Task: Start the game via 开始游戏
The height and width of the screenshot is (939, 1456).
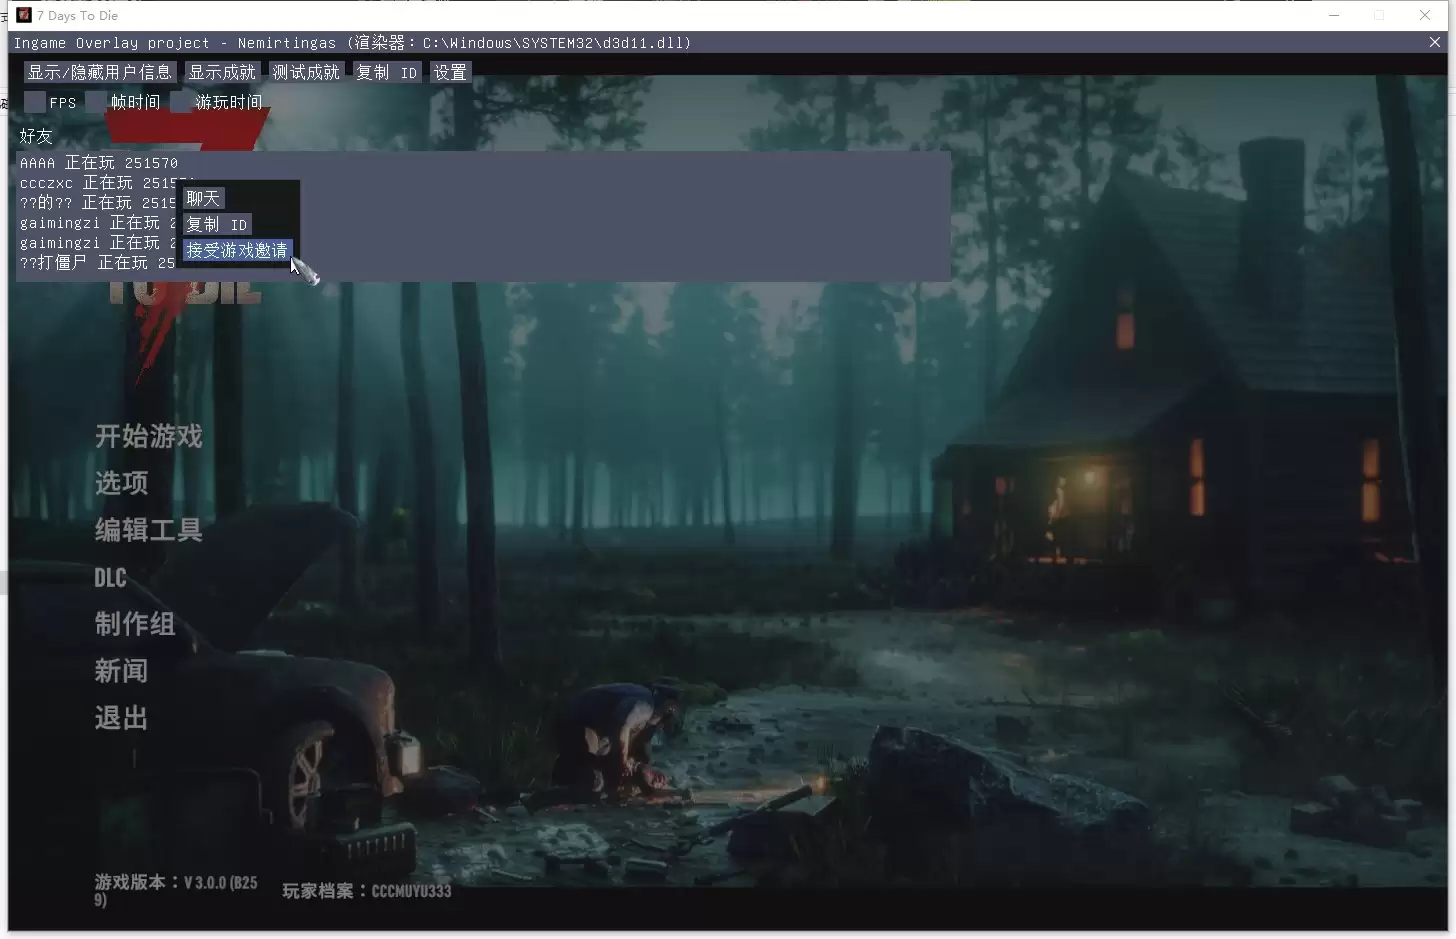Action: click(149, 436)
